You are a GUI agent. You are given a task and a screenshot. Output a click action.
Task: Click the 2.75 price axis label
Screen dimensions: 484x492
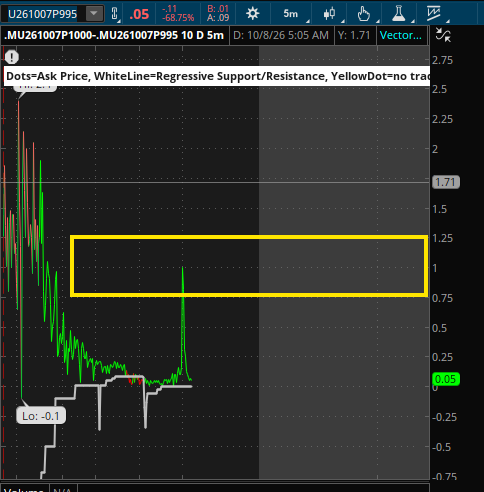[x=442, y=60]
